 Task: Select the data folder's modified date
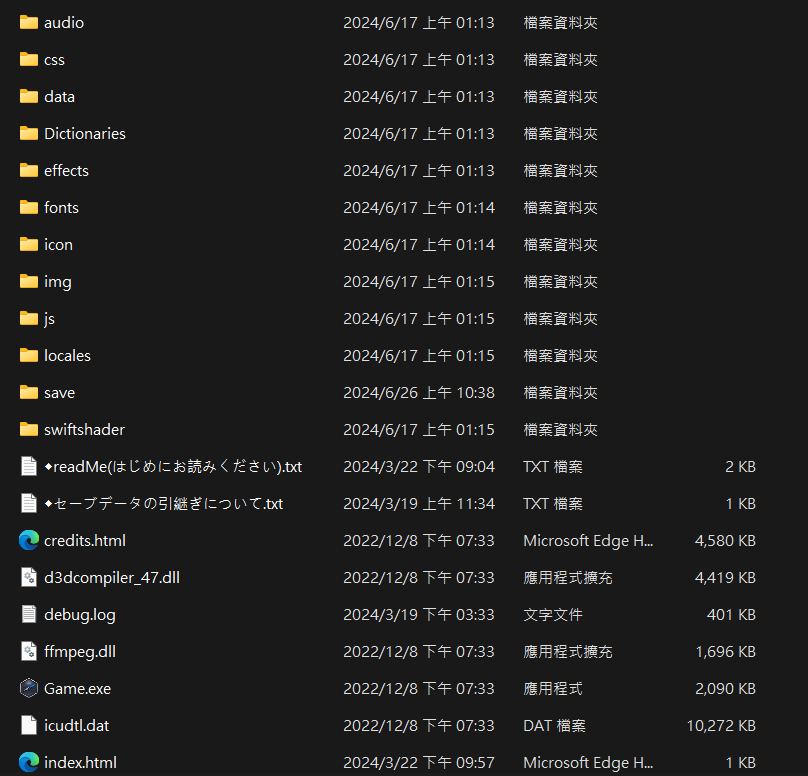click(x=418, y=96)
